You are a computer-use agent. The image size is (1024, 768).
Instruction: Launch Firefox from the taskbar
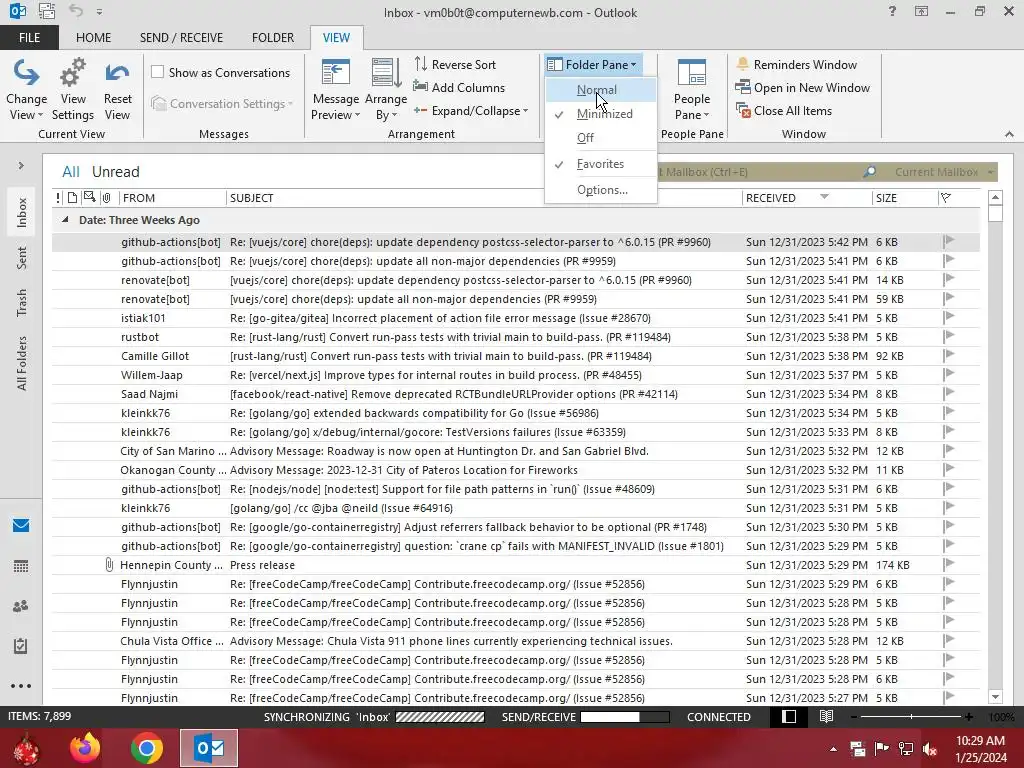[x=86, y=748]
